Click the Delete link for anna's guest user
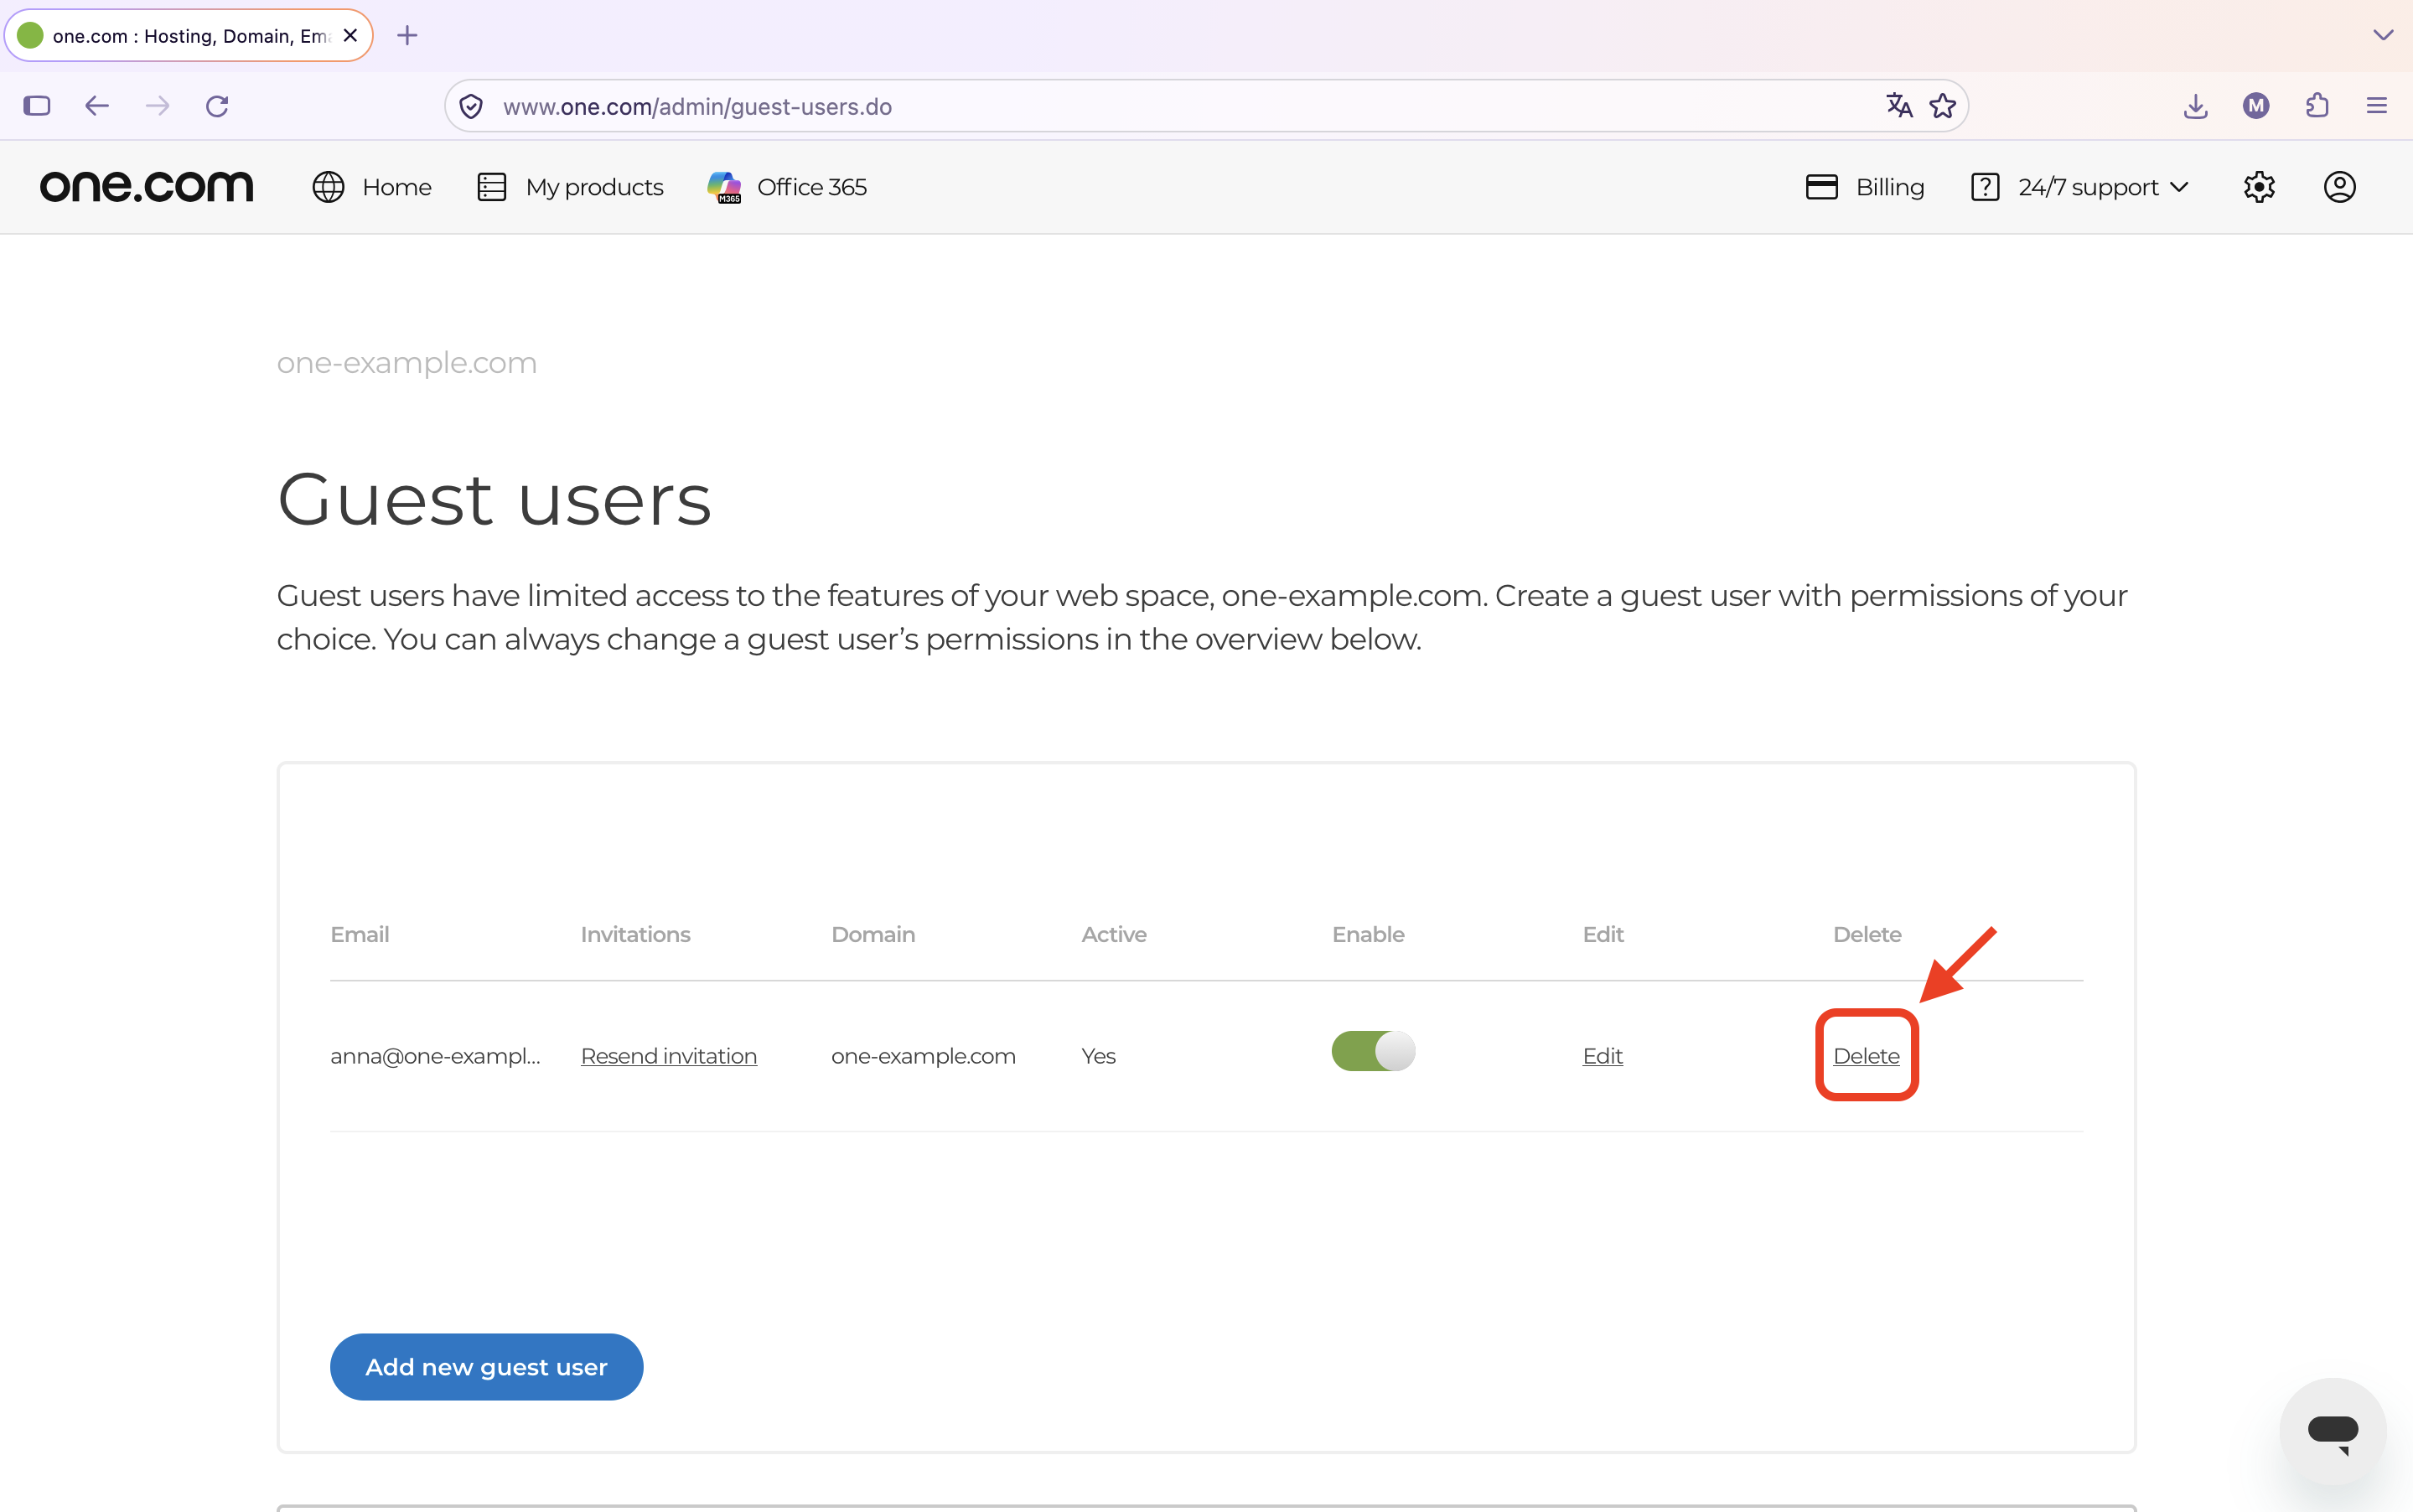This screenshot has width=2413, height=1512. click(1866, 1056)
